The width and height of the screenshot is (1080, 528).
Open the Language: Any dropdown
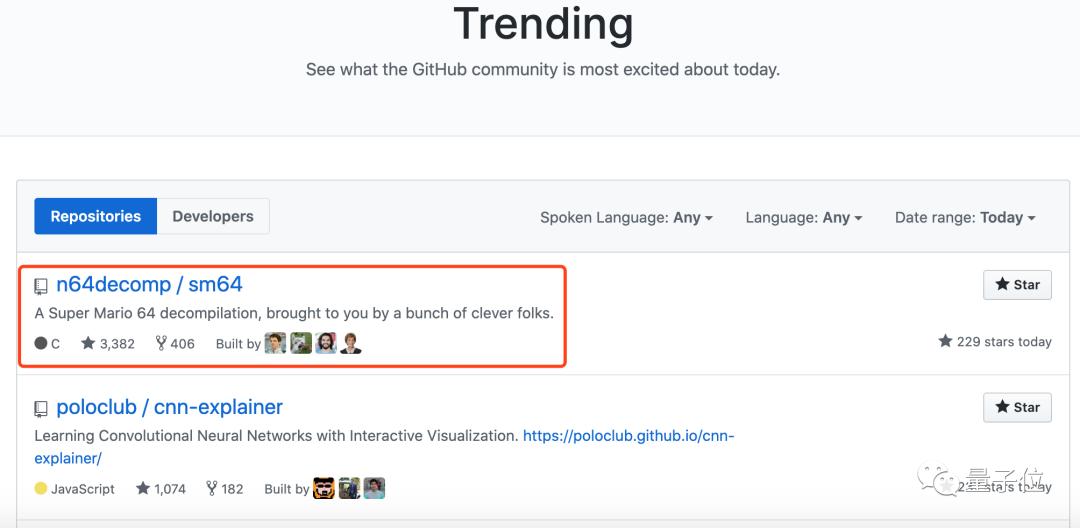pyautogui.click(x=803, y=218)
